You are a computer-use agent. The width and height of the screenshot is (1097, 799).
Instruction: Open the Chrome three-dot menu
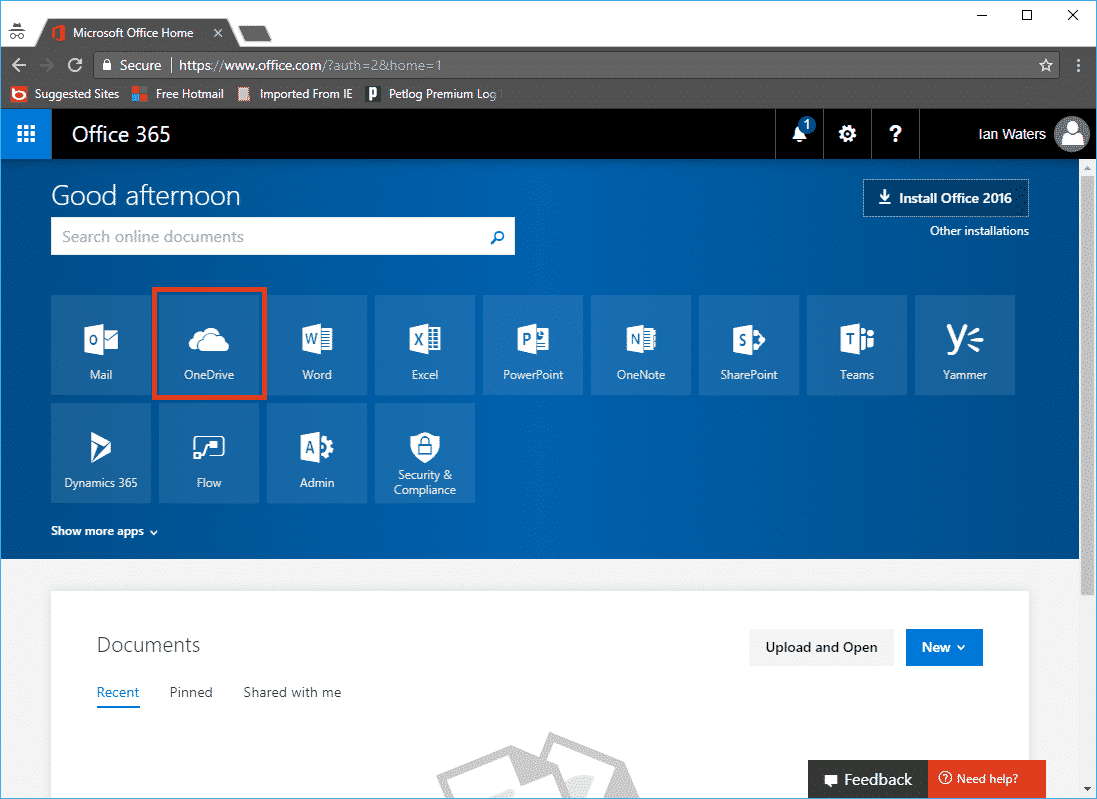tap(1079, 65)
